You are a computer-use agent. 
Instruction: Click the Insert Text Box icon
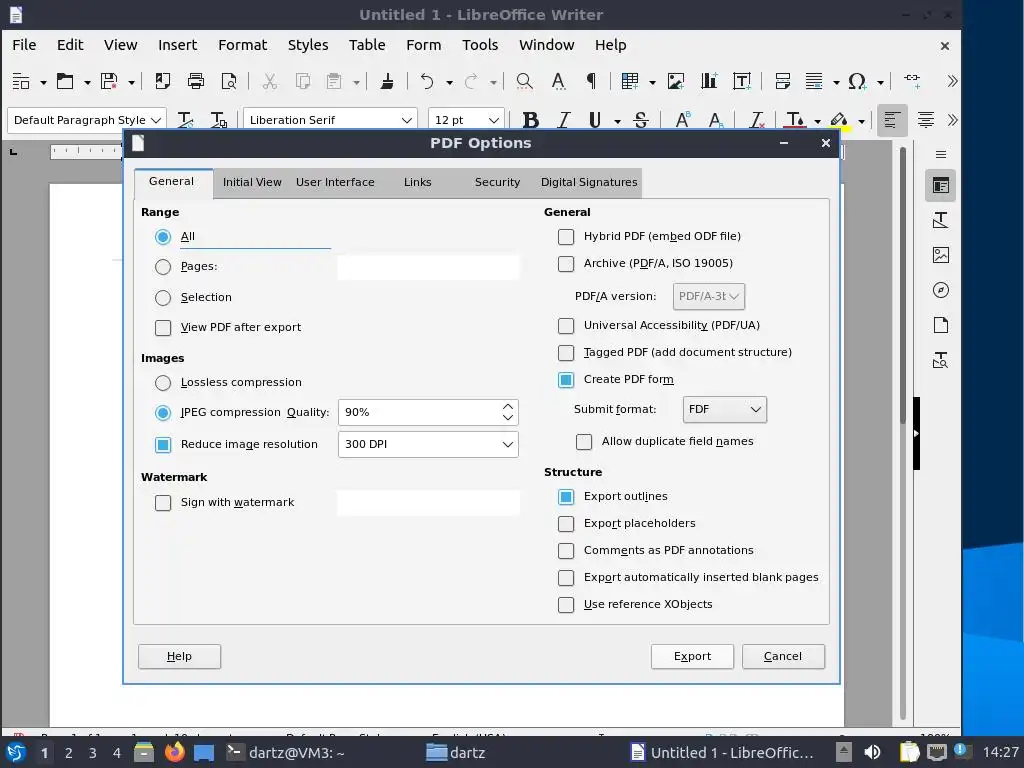tap(742, 81)
